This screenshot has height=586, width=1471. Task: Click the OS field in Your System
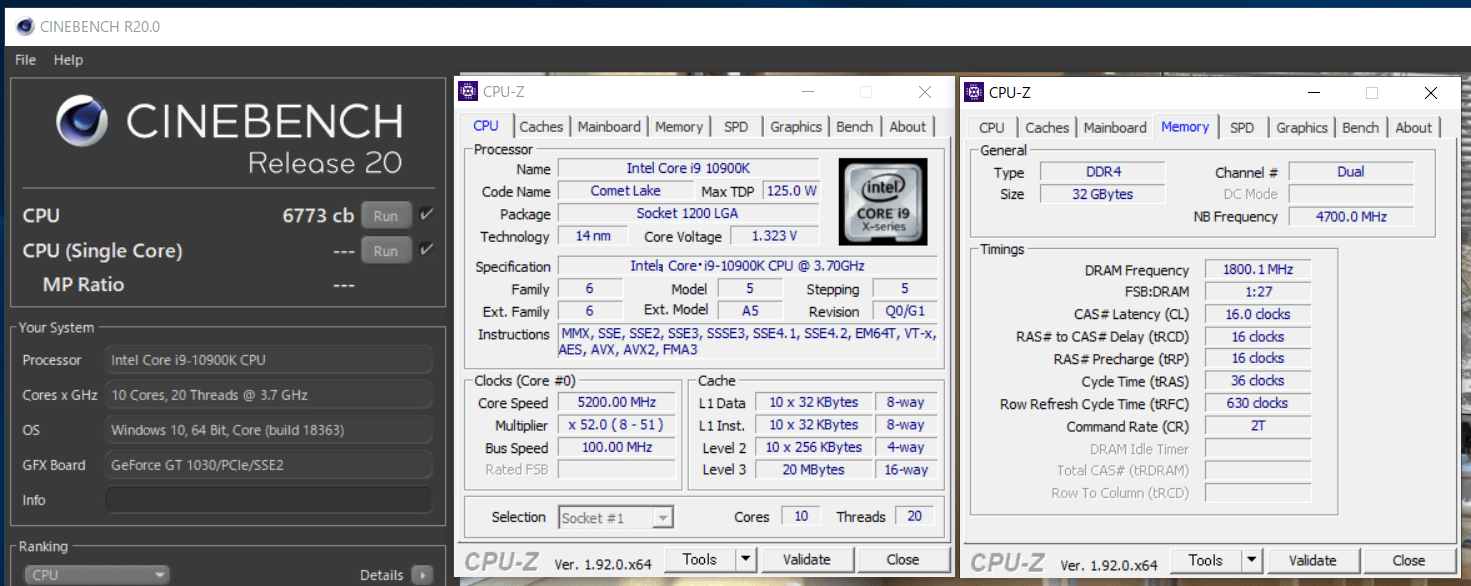click(x=269, y=430)
